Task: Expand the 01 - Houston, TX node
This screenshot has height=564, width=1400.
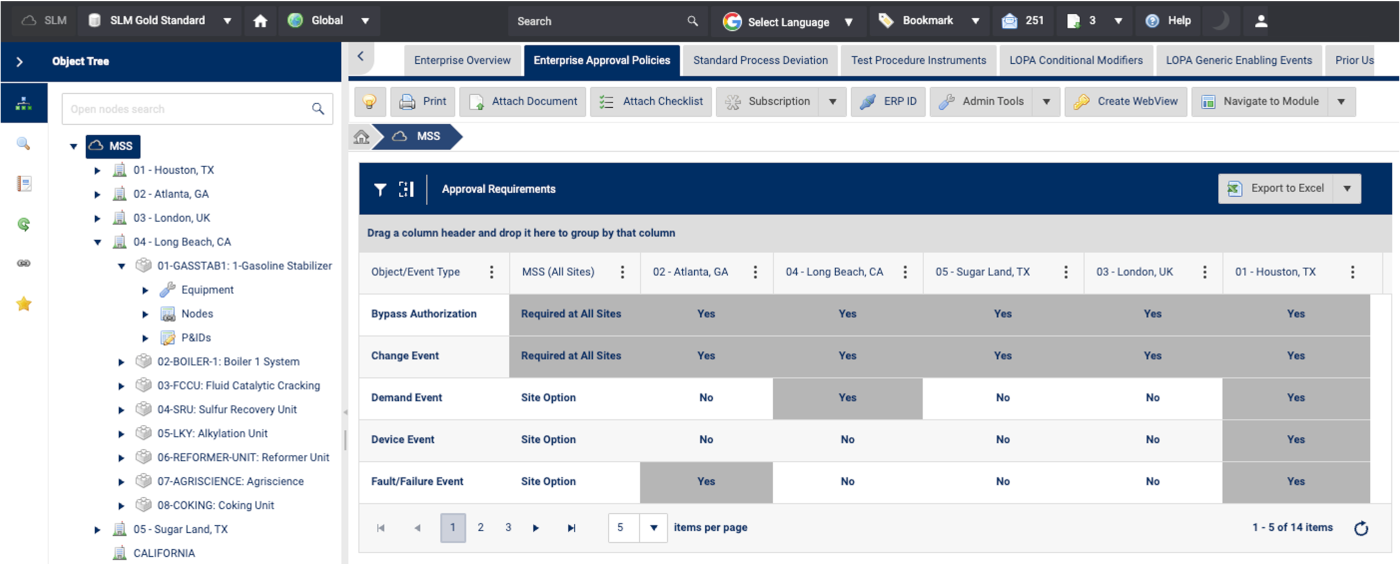Action: pyautogui.click(x=98, y=170)
